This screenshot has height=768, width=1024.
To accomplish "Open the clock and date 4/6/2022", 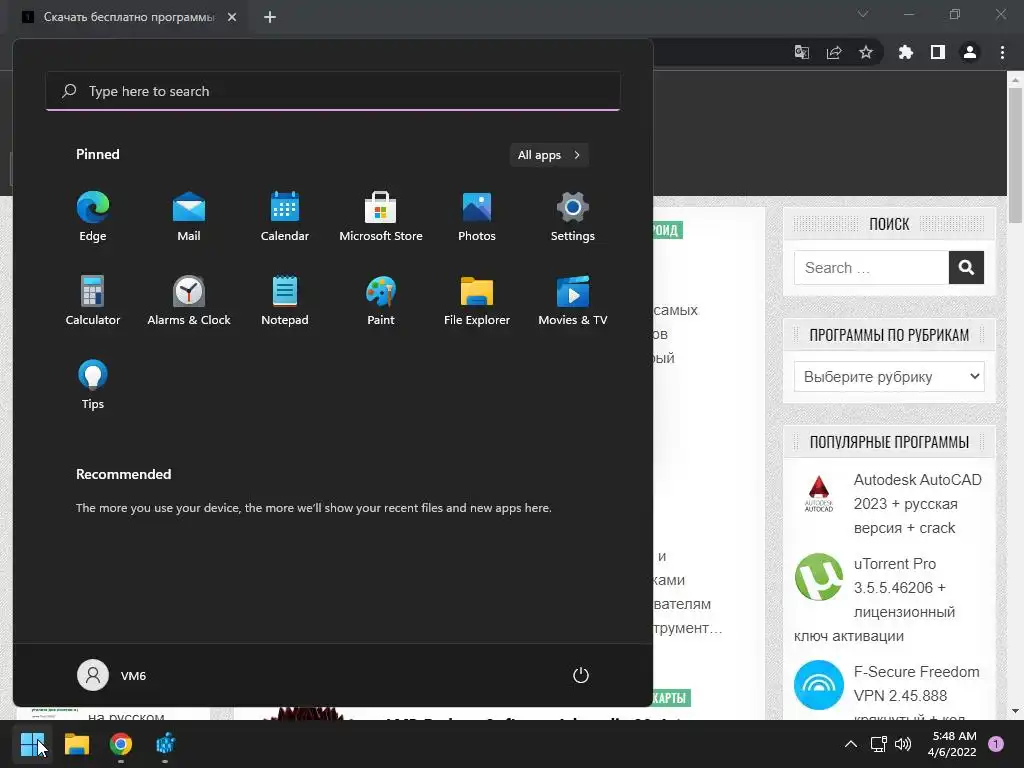I will click(952, 744).
